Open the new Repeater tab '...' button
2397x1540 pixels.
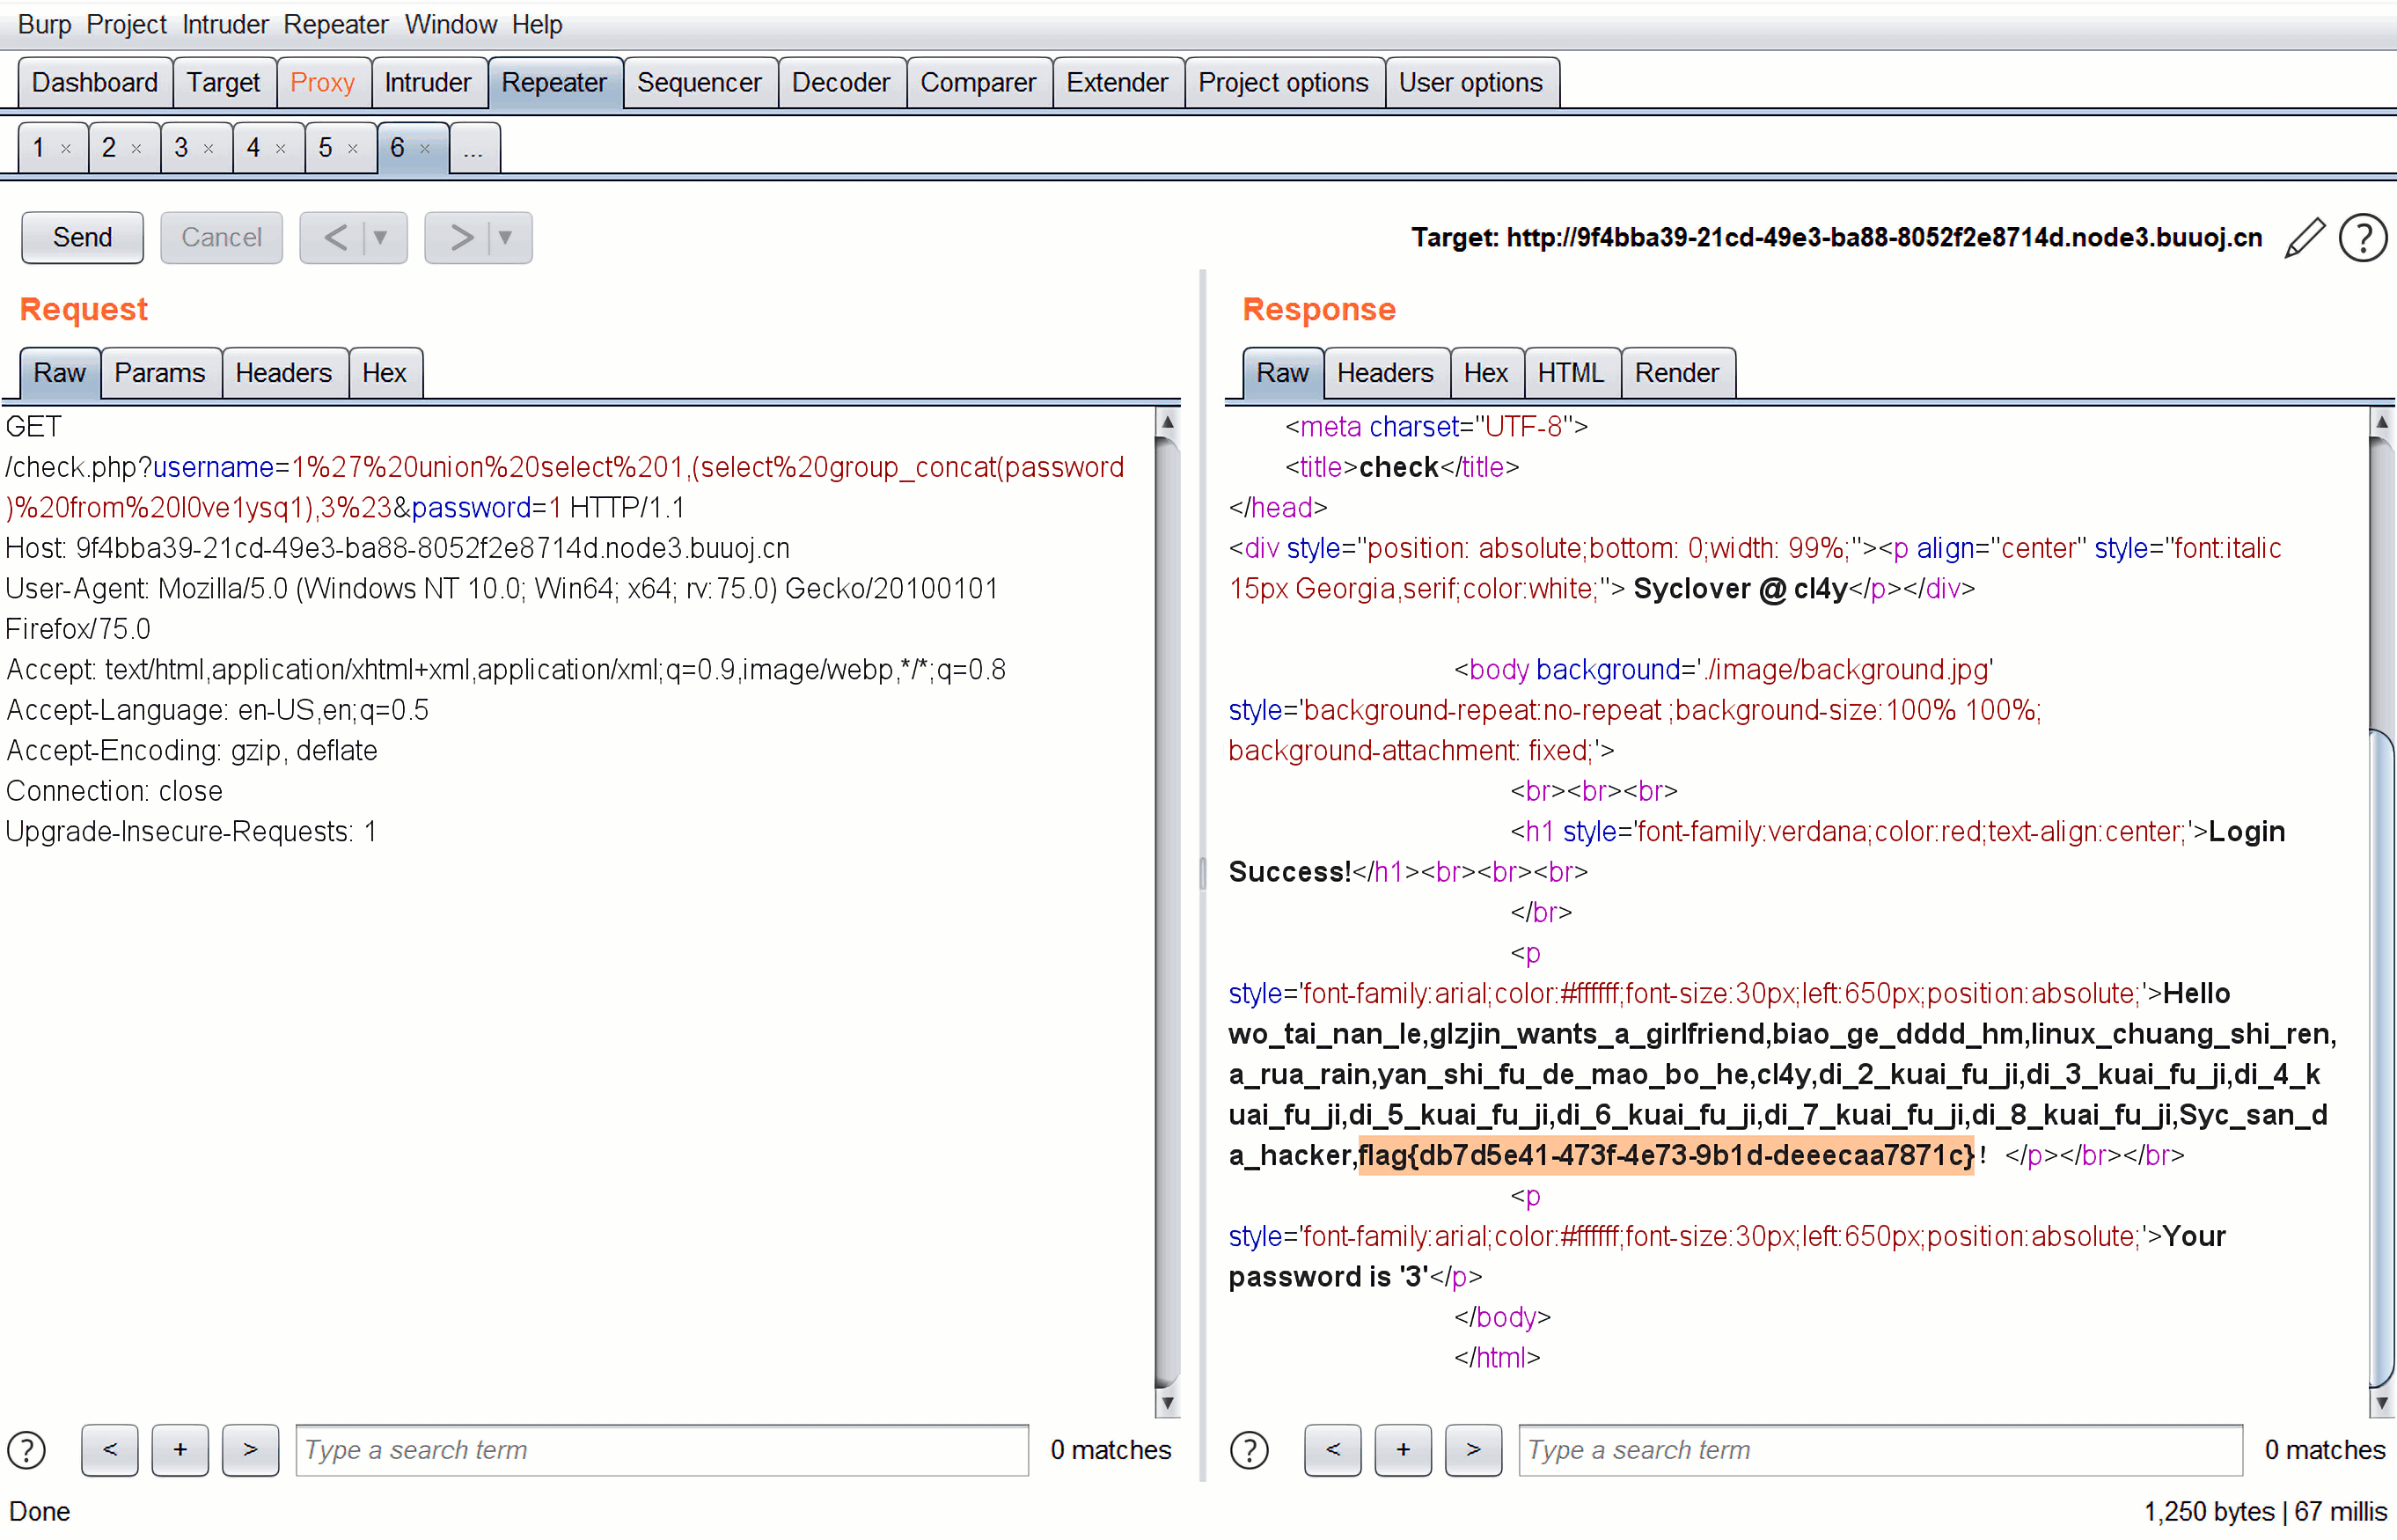474,148
